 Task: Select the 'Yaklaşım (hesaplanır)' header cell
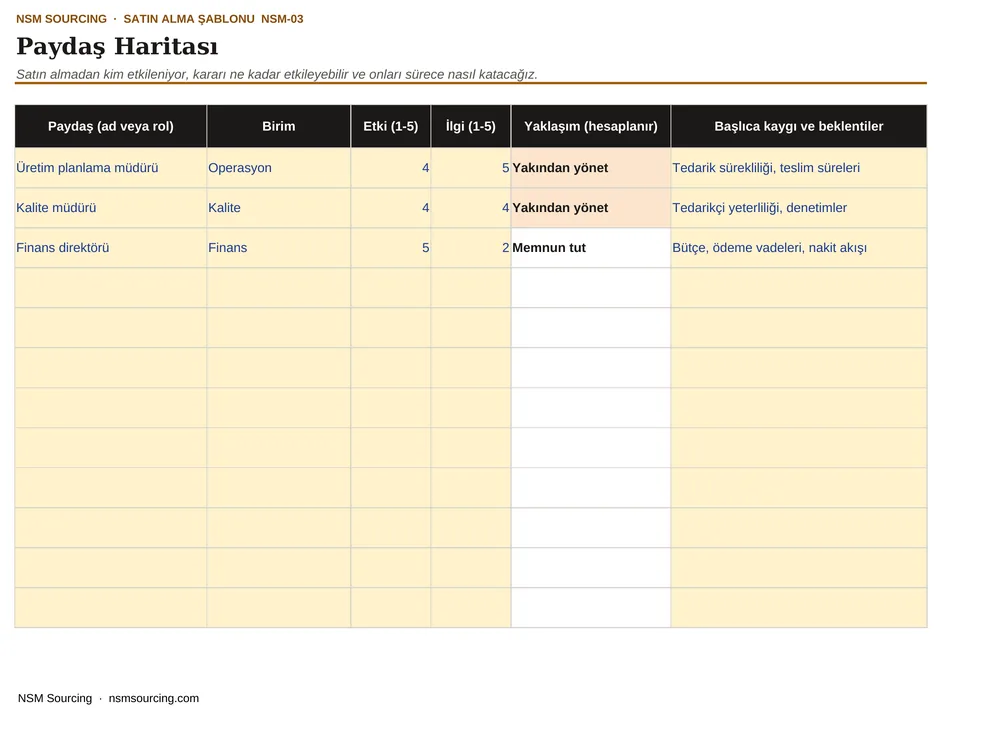[x=591, y=126]
